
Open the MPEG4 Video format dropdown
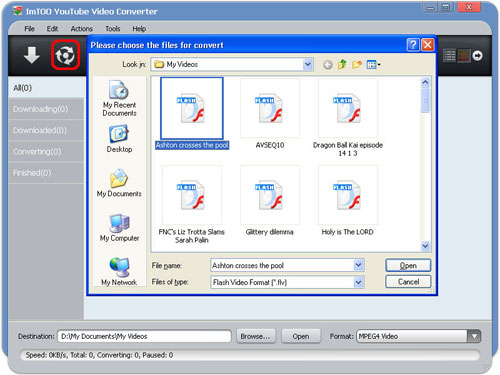pyautogui.click(x=474, y=336)
